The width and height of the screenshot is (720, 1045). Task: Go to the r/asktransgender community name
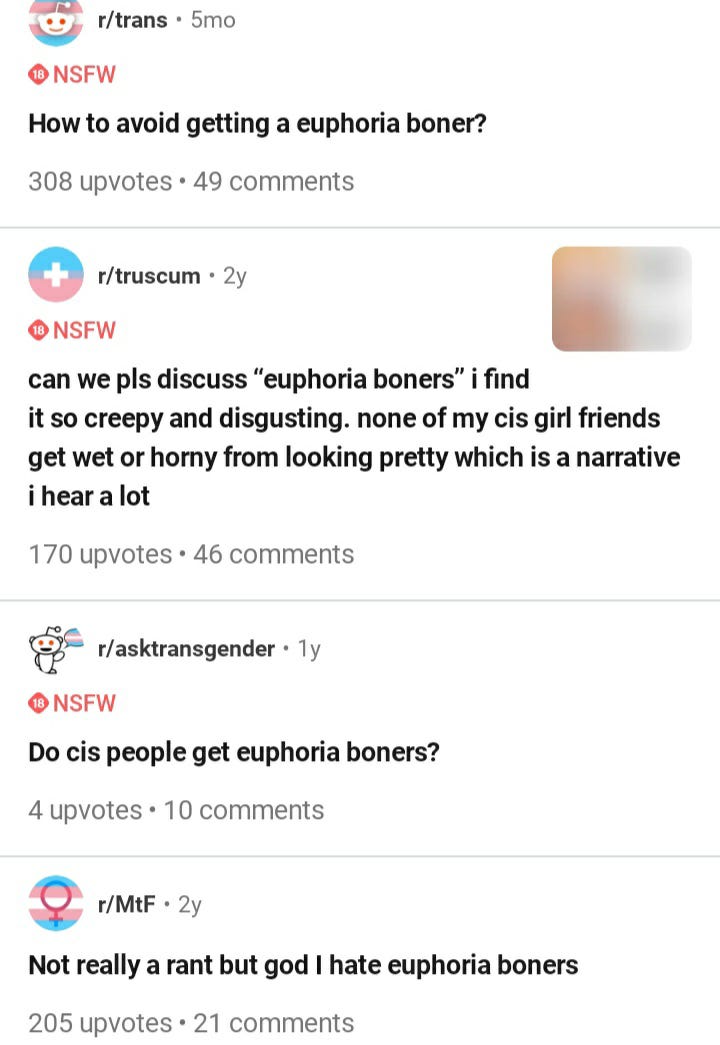tap(186, 648)
